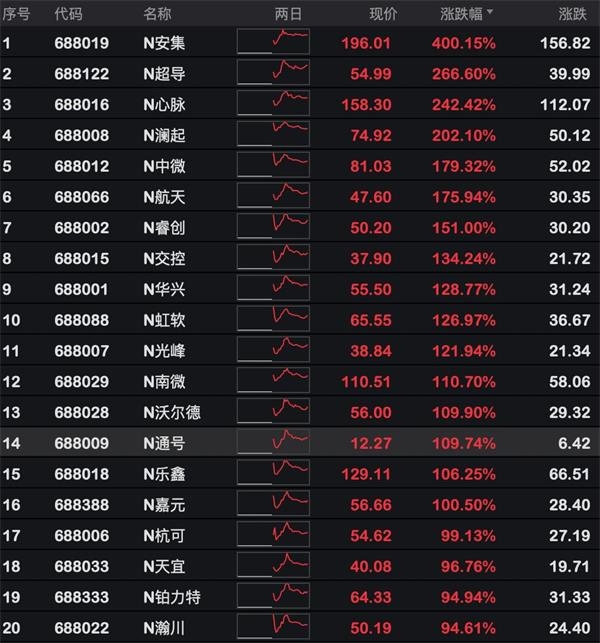Sort by the 代码 column header

click(x=68, y=14)
